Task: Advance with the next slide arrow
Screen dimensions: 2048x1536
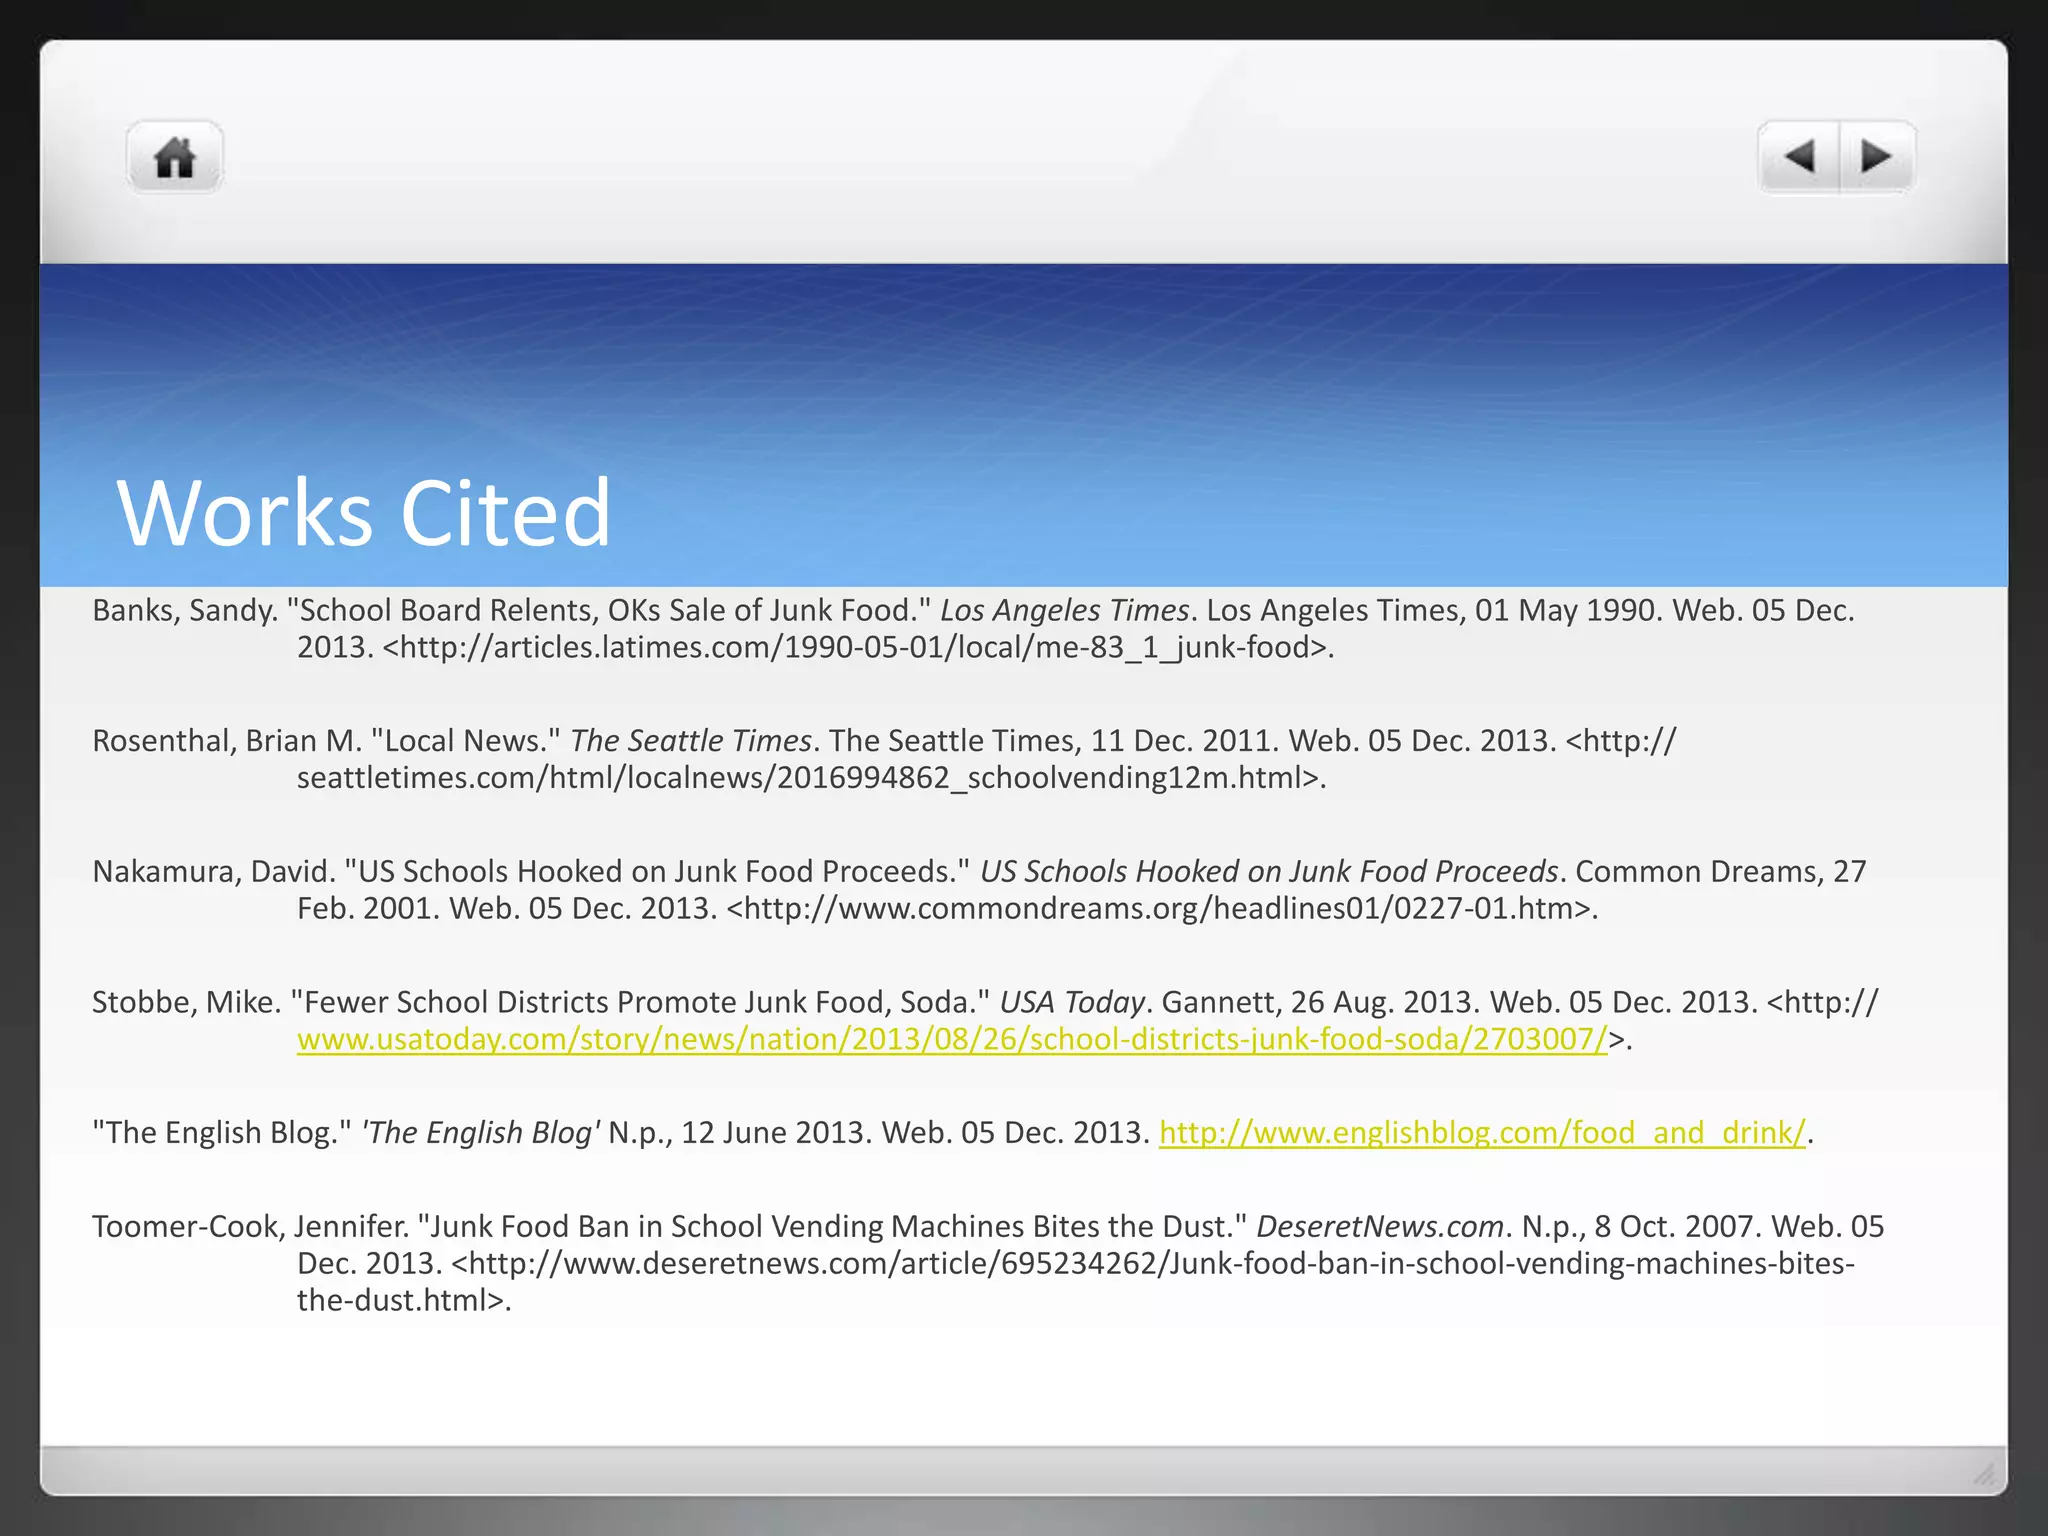Action: 1877,157
